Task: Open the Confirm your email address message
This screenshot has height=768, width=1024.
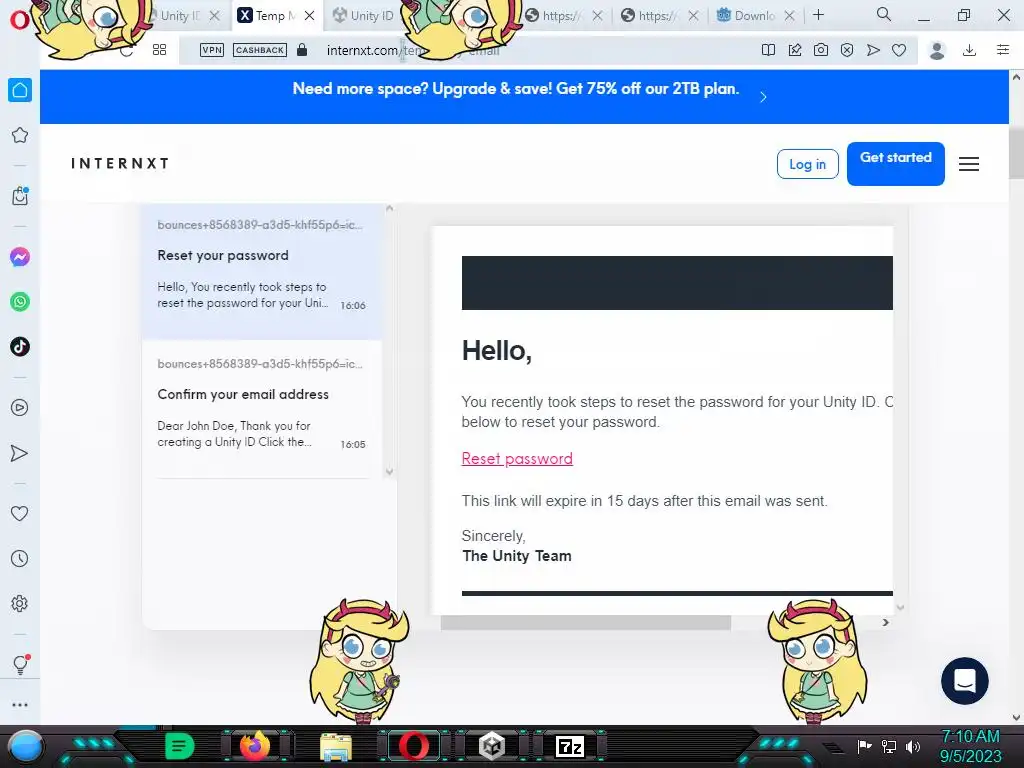Action: (262, 409)
